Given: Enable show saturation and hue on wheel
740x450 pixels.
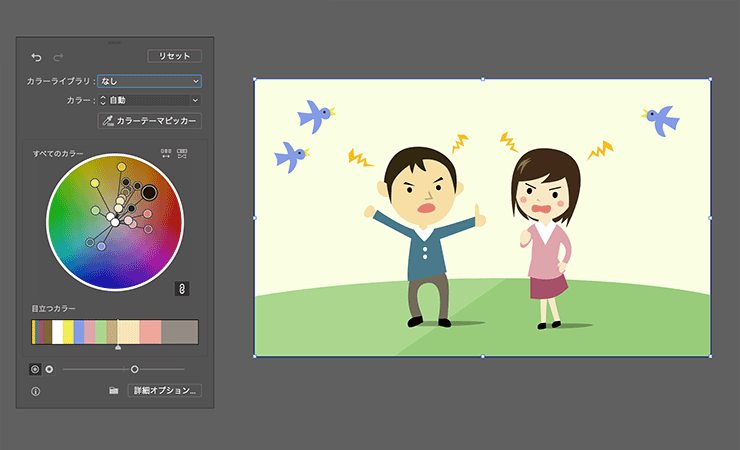Looking at the screenshot, I should pyautogui.click(x=35, y=369).
